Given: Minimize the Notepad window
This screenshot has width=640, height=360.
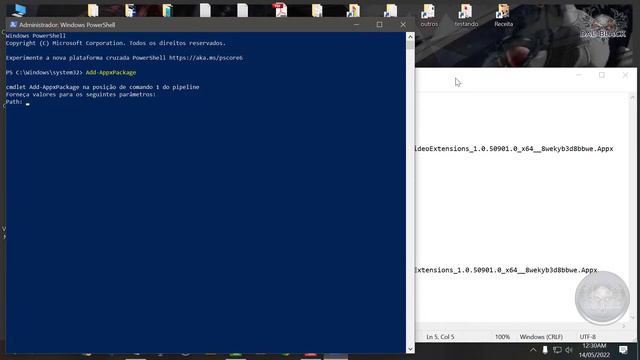Looking at the screenshot, I should [x=578, y=75].
